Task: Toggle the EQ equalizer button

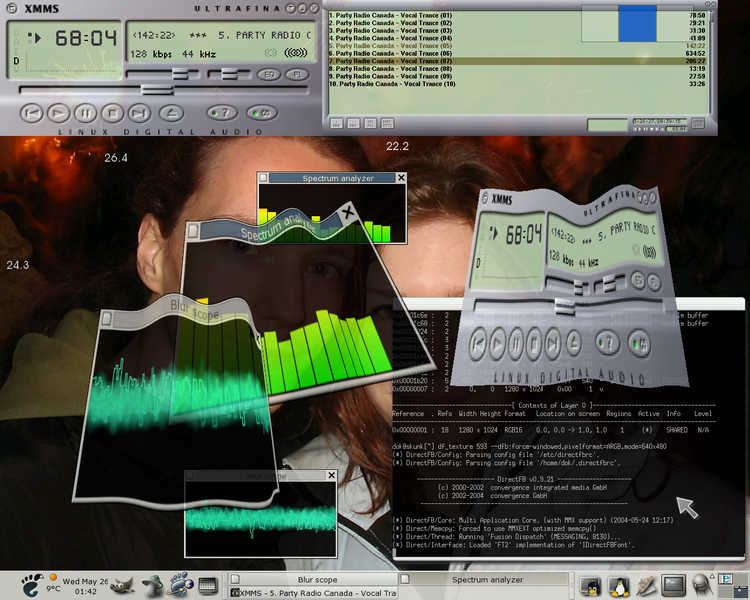Action: tap(269, 75)
